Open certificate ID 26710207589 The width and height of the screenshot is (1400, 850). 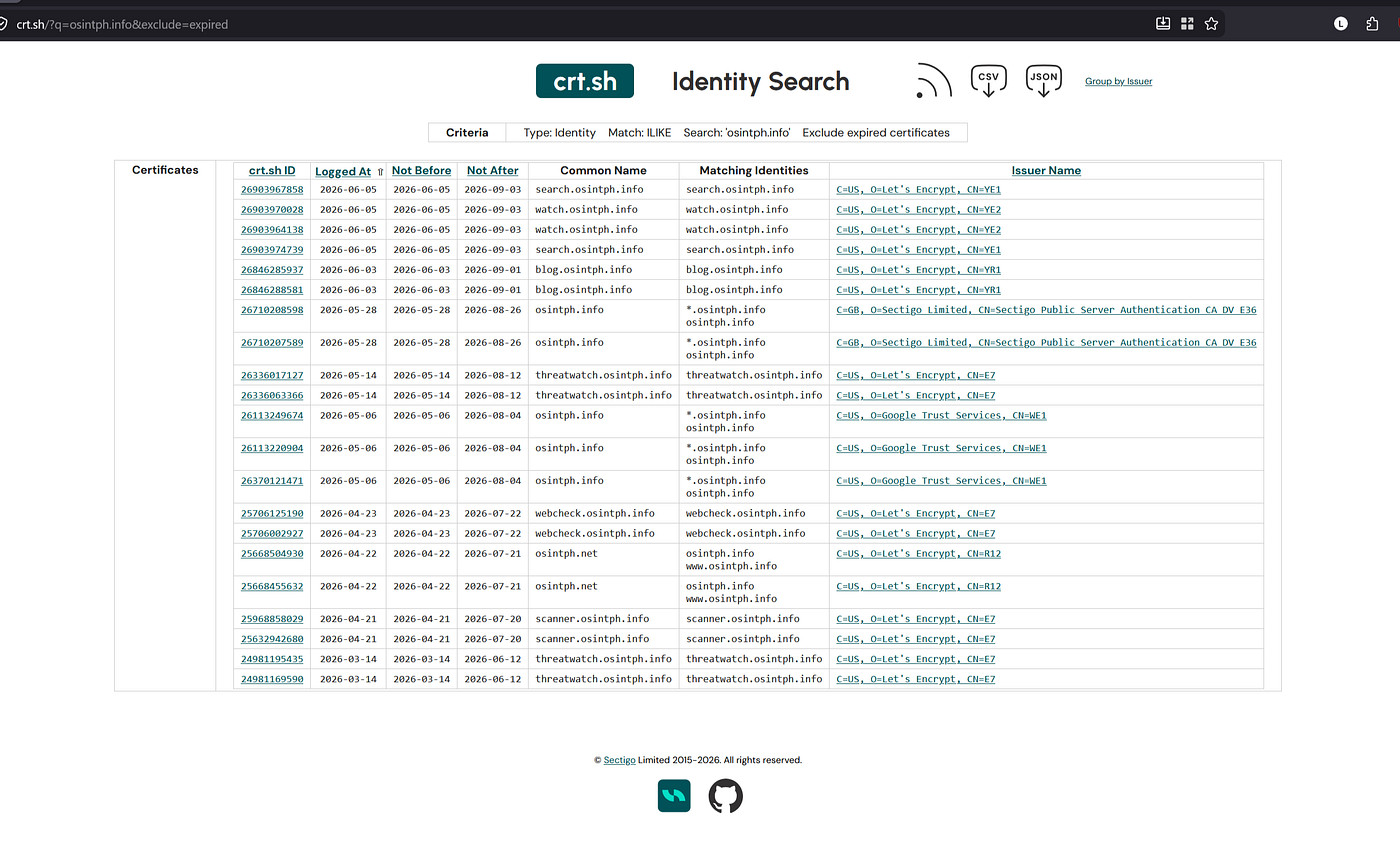[x=272, y=343]
